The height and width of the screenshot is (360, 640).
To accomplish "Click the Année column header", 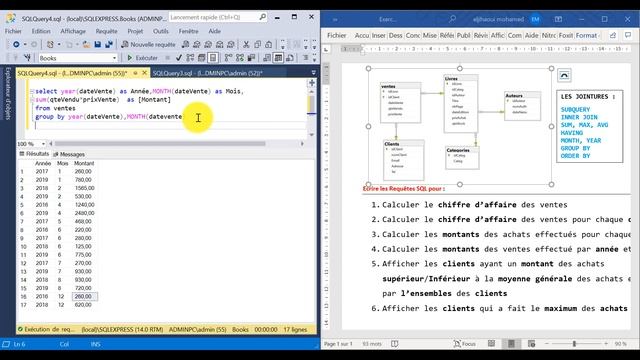I will click(x=42, y=163).
